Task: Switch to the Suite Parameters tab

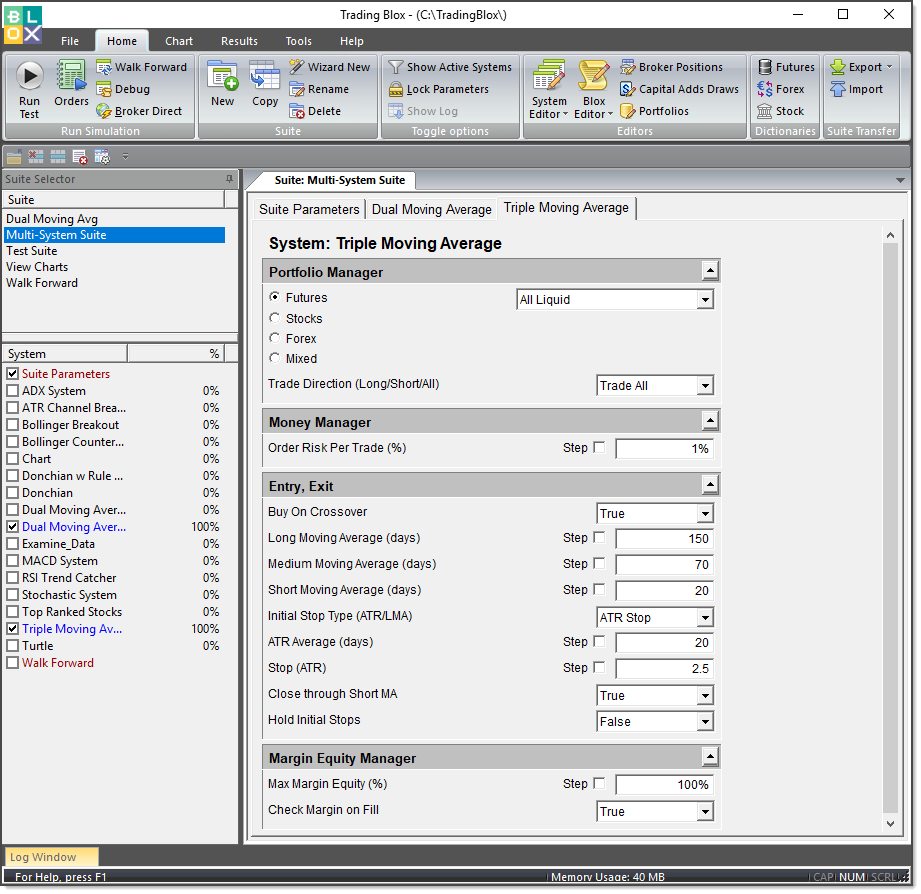Action: tap(309, 210)
